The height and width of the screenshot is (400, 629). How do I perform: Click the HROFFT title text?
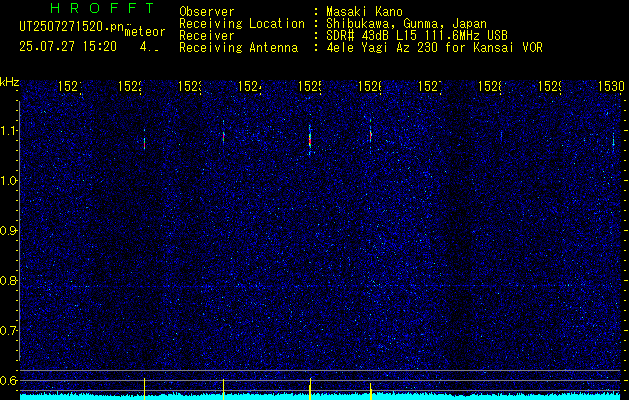[102, 8]
